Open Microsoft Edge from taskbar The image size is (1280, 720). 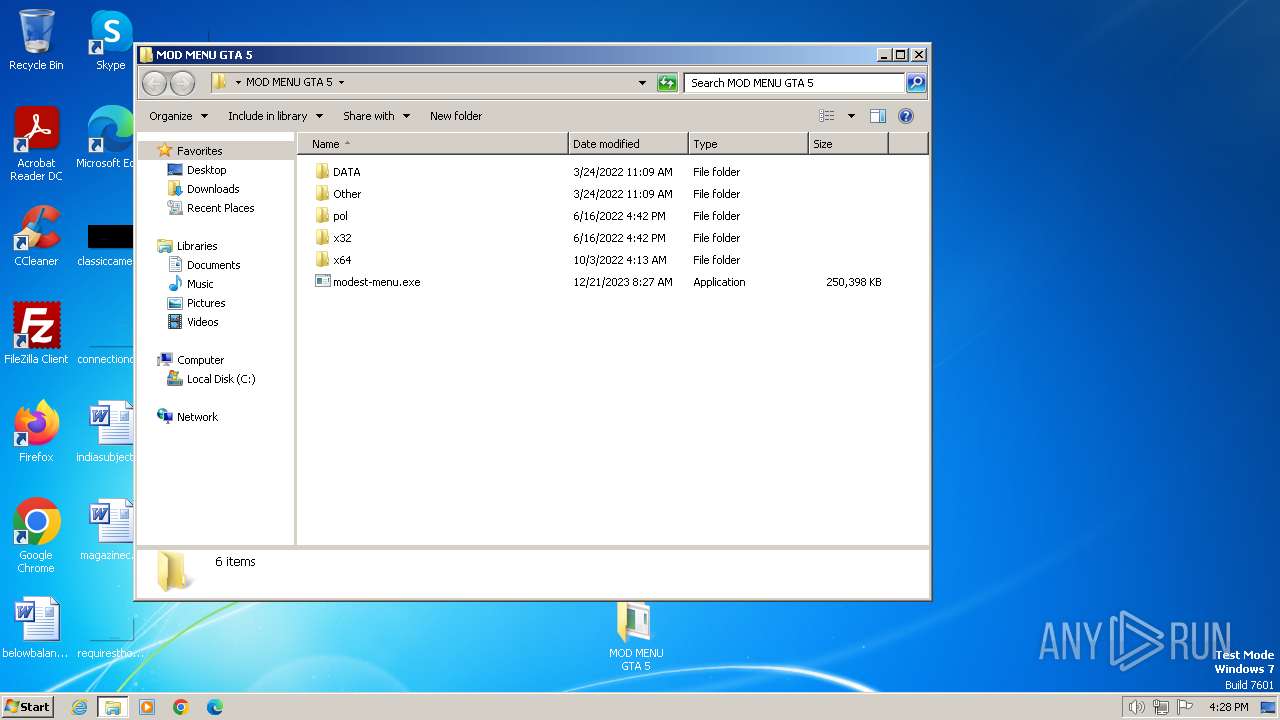pyautogui.click(x=215, y=707)
